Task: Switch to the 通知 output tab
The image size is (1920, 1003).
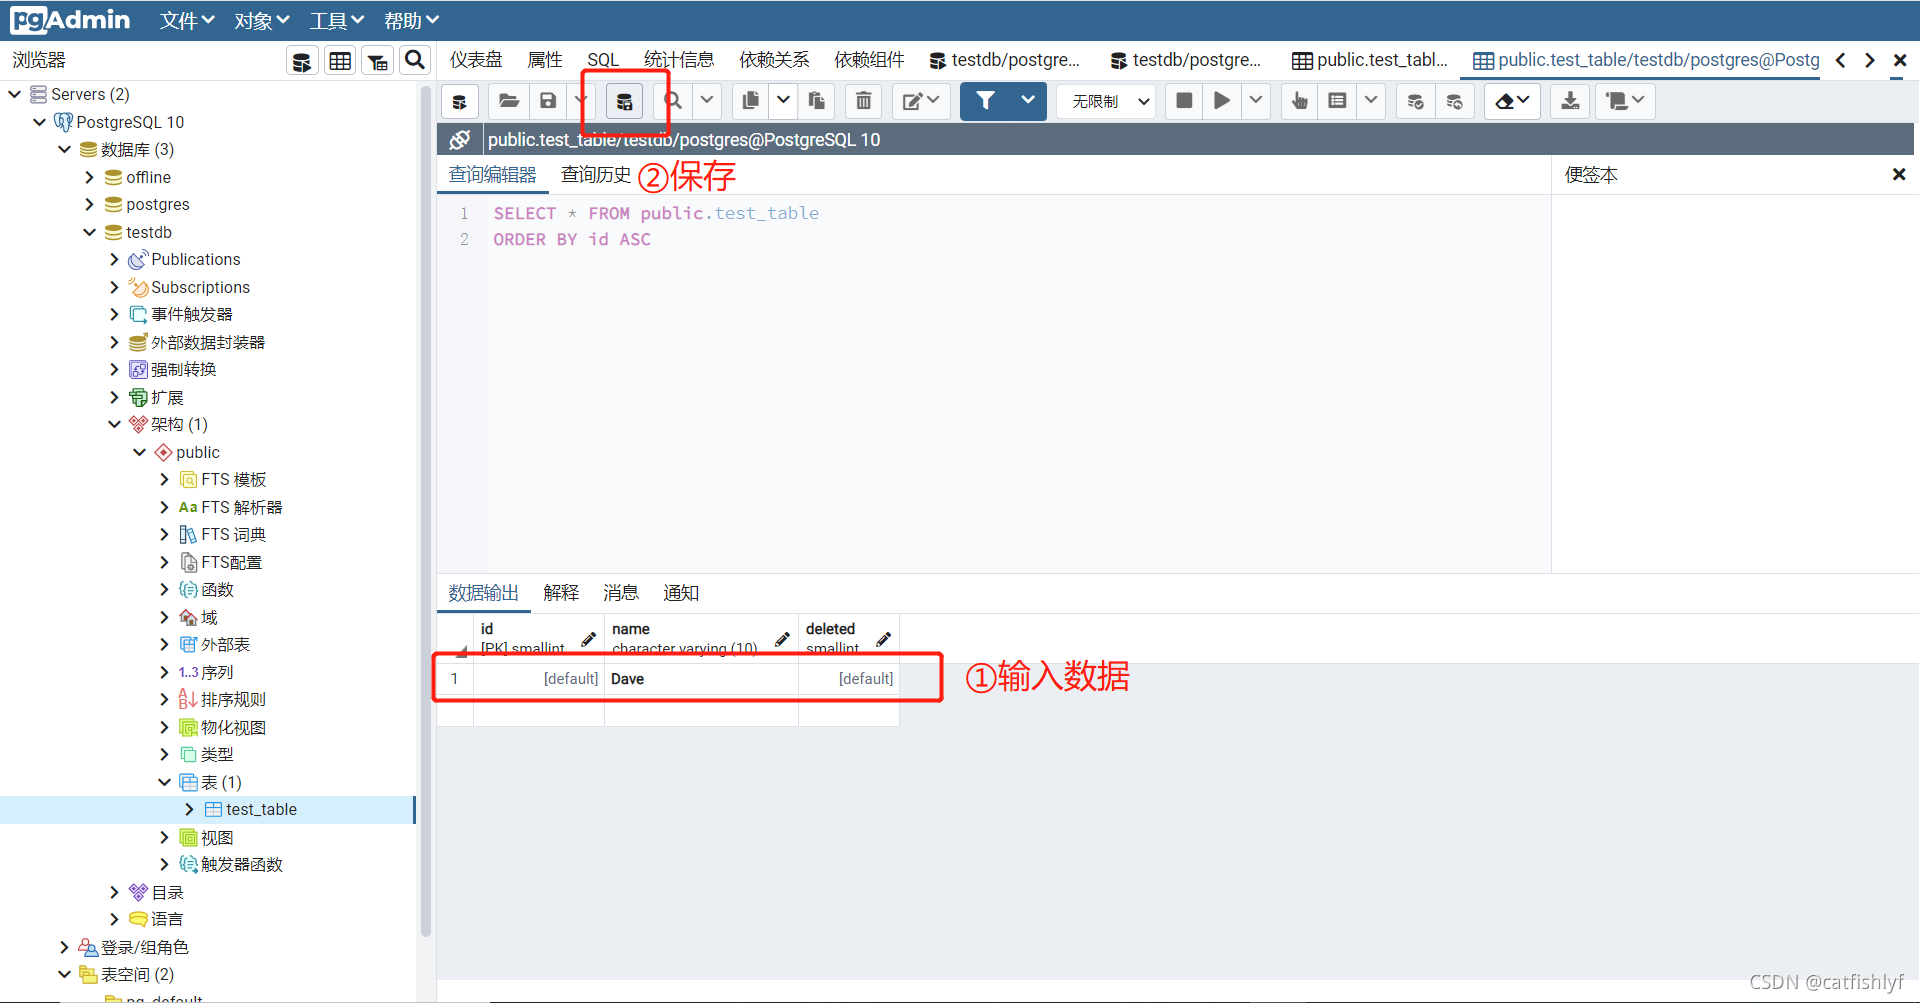Action: click(x=681, y=593)
